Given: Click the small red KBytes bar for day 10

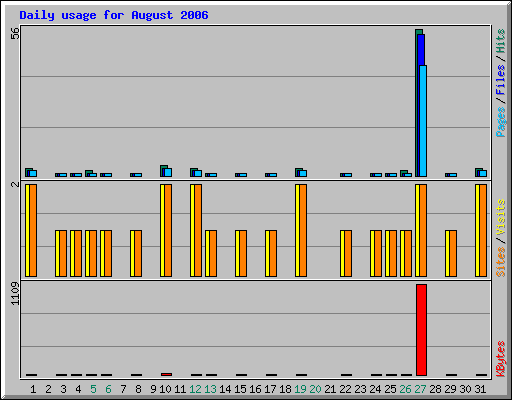Looking at the screenshot, I should point(166,374).
